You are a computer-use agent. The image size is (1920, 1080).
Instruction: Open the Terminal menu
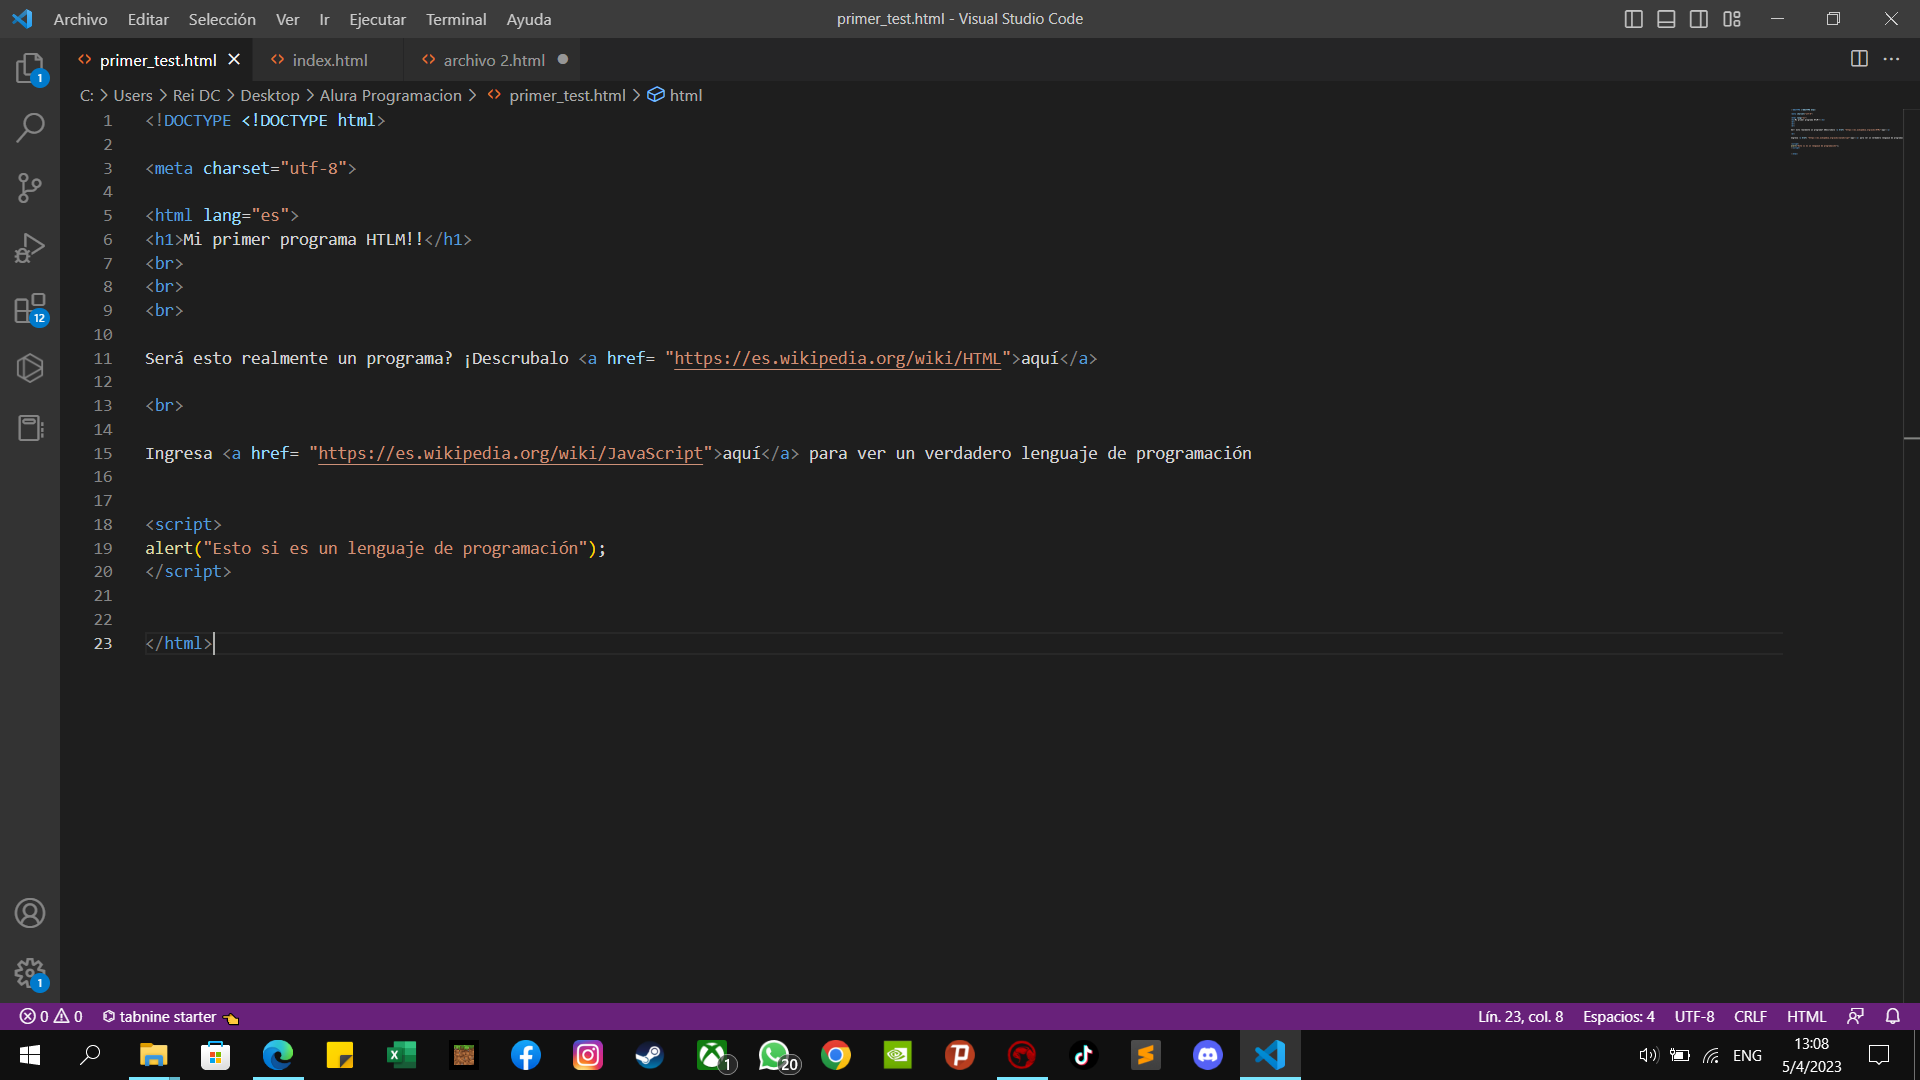tap(456, 19)
